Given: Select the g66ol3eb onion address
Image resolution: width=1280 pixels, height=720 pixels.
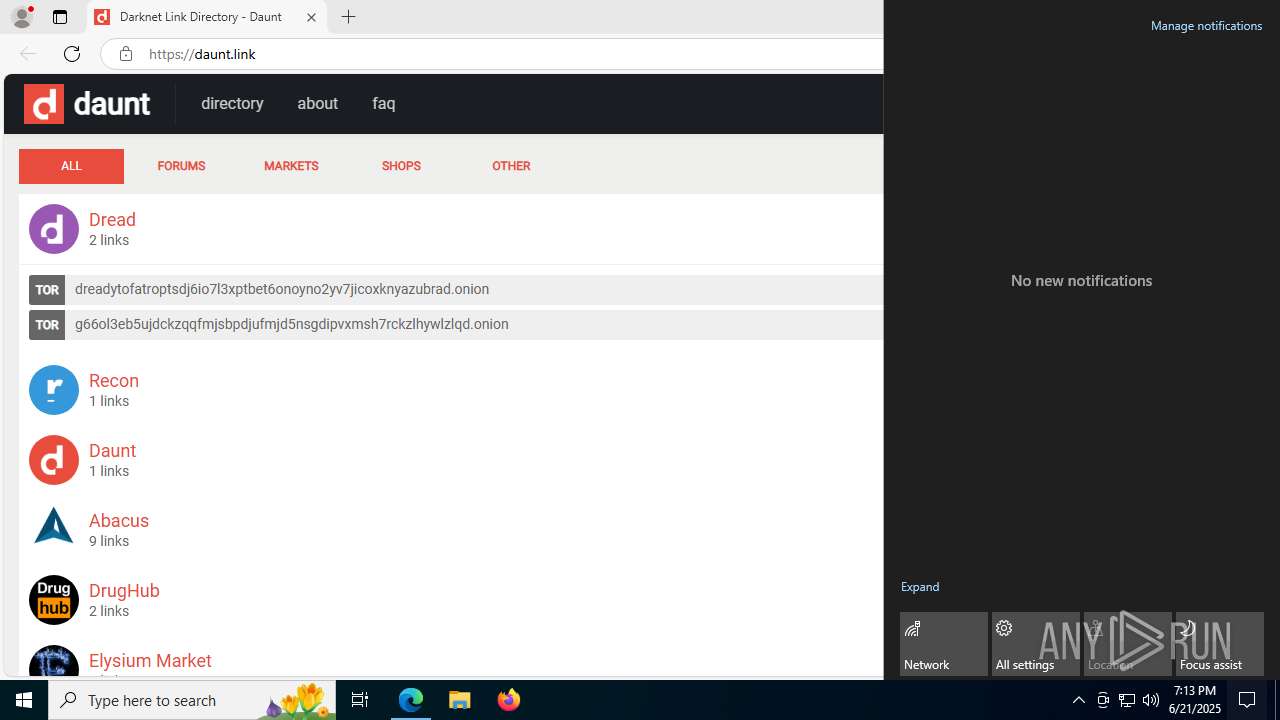Looking at the screenshot, I should [292, 325].
